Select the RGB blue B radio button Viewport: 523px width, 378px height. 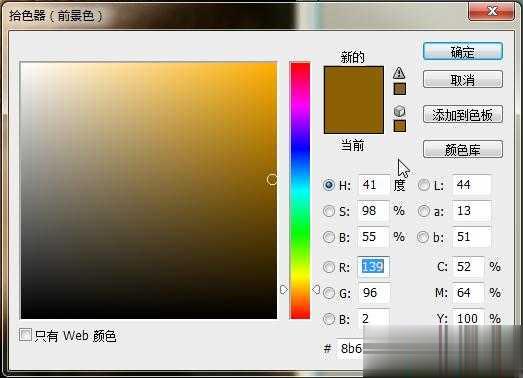point(329,319)
